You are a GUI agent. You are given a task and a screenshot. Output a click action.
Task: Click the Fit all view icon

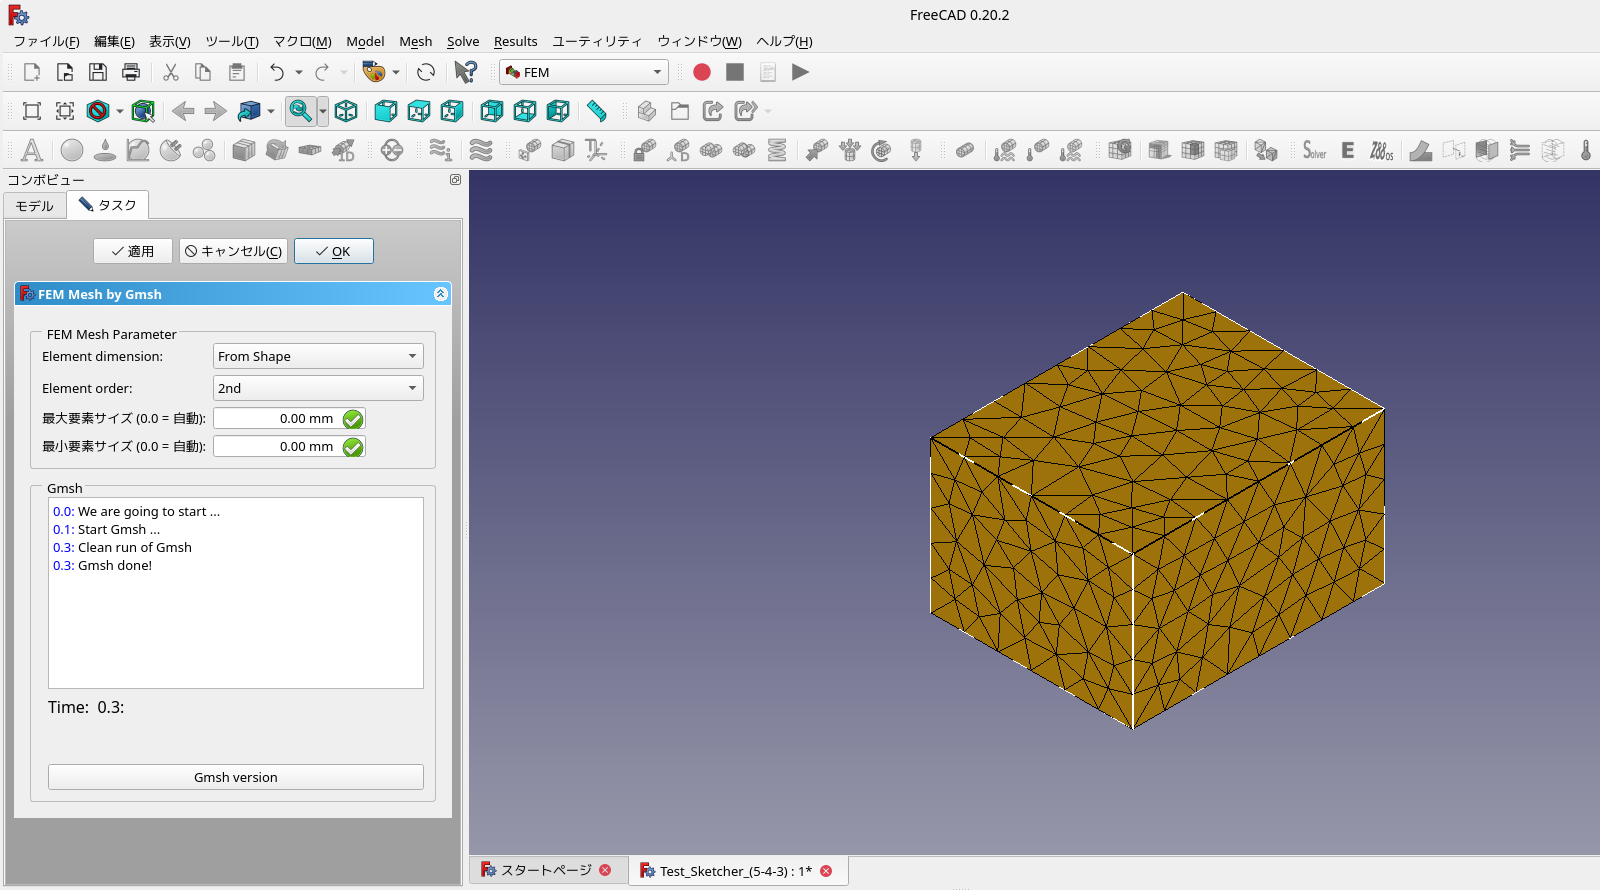(32, 111)
